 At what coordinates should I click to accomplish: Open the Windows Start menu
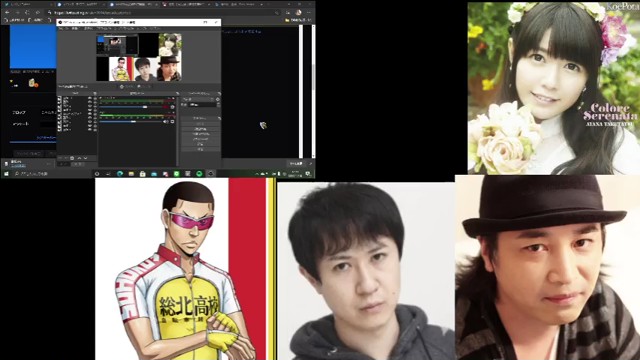[x=6, y=174]
